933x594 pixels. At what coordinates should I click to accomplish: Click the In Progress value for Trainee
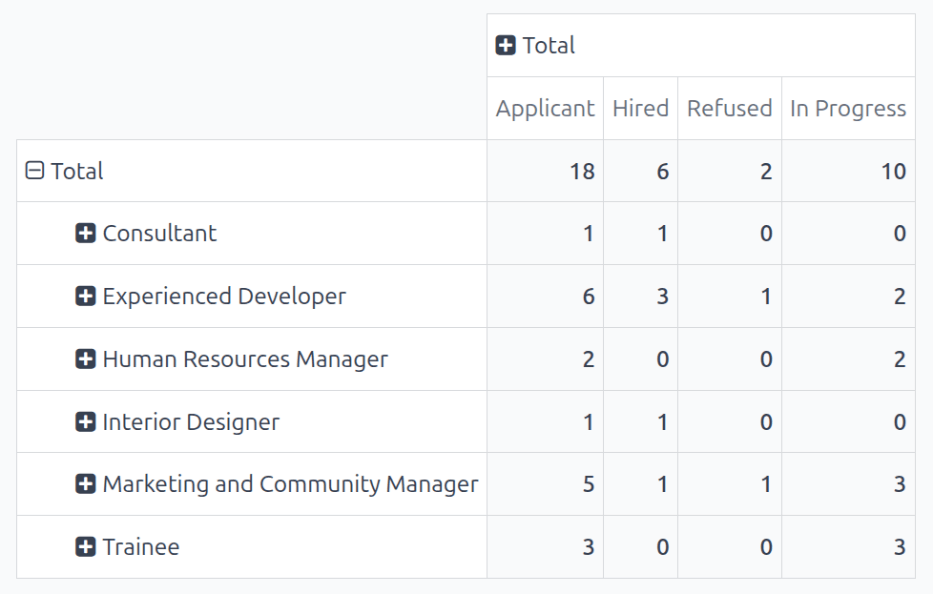(901, 547)
